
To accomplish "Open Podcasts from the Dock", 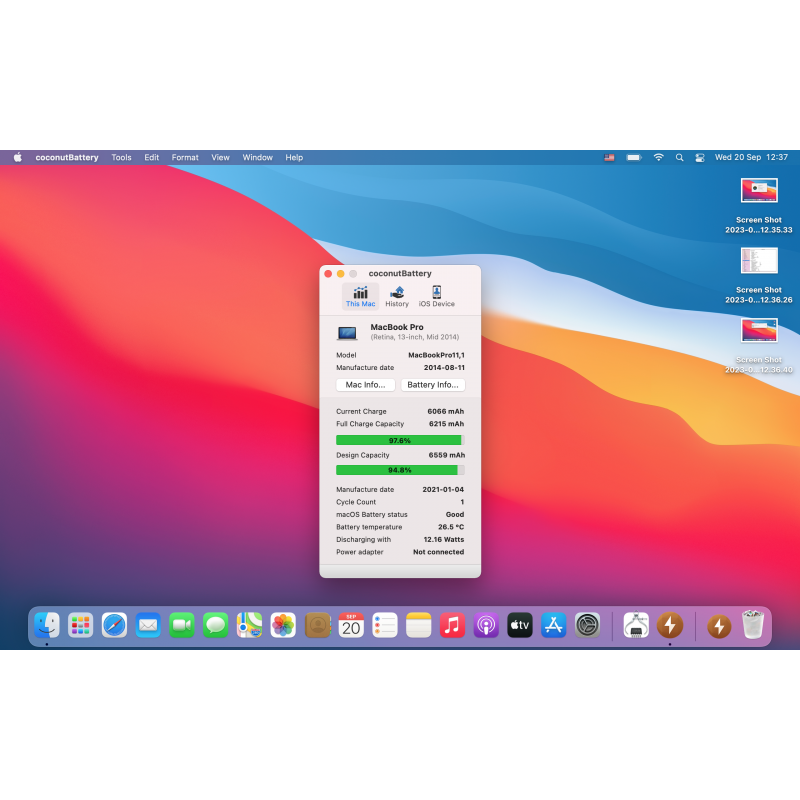I will point(486,626).
